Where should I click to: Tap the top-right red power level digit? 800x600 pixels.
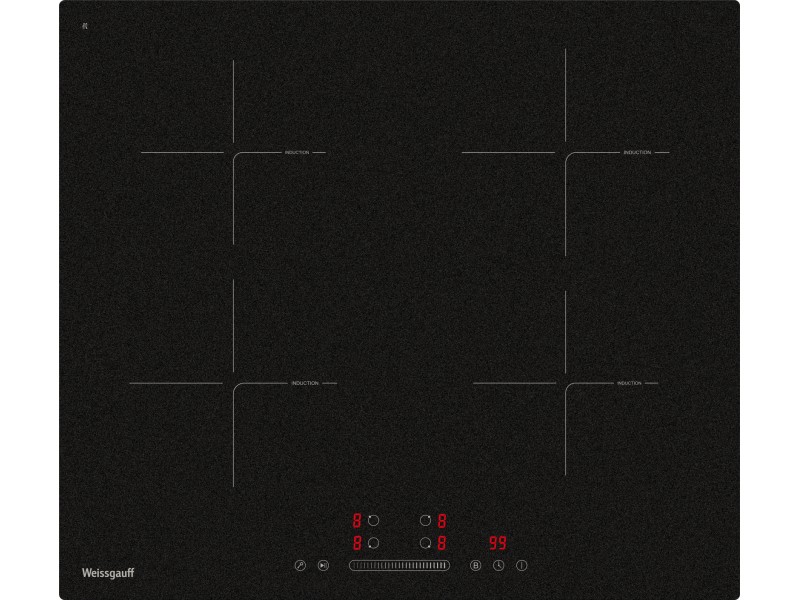click(x=442, y=521)
